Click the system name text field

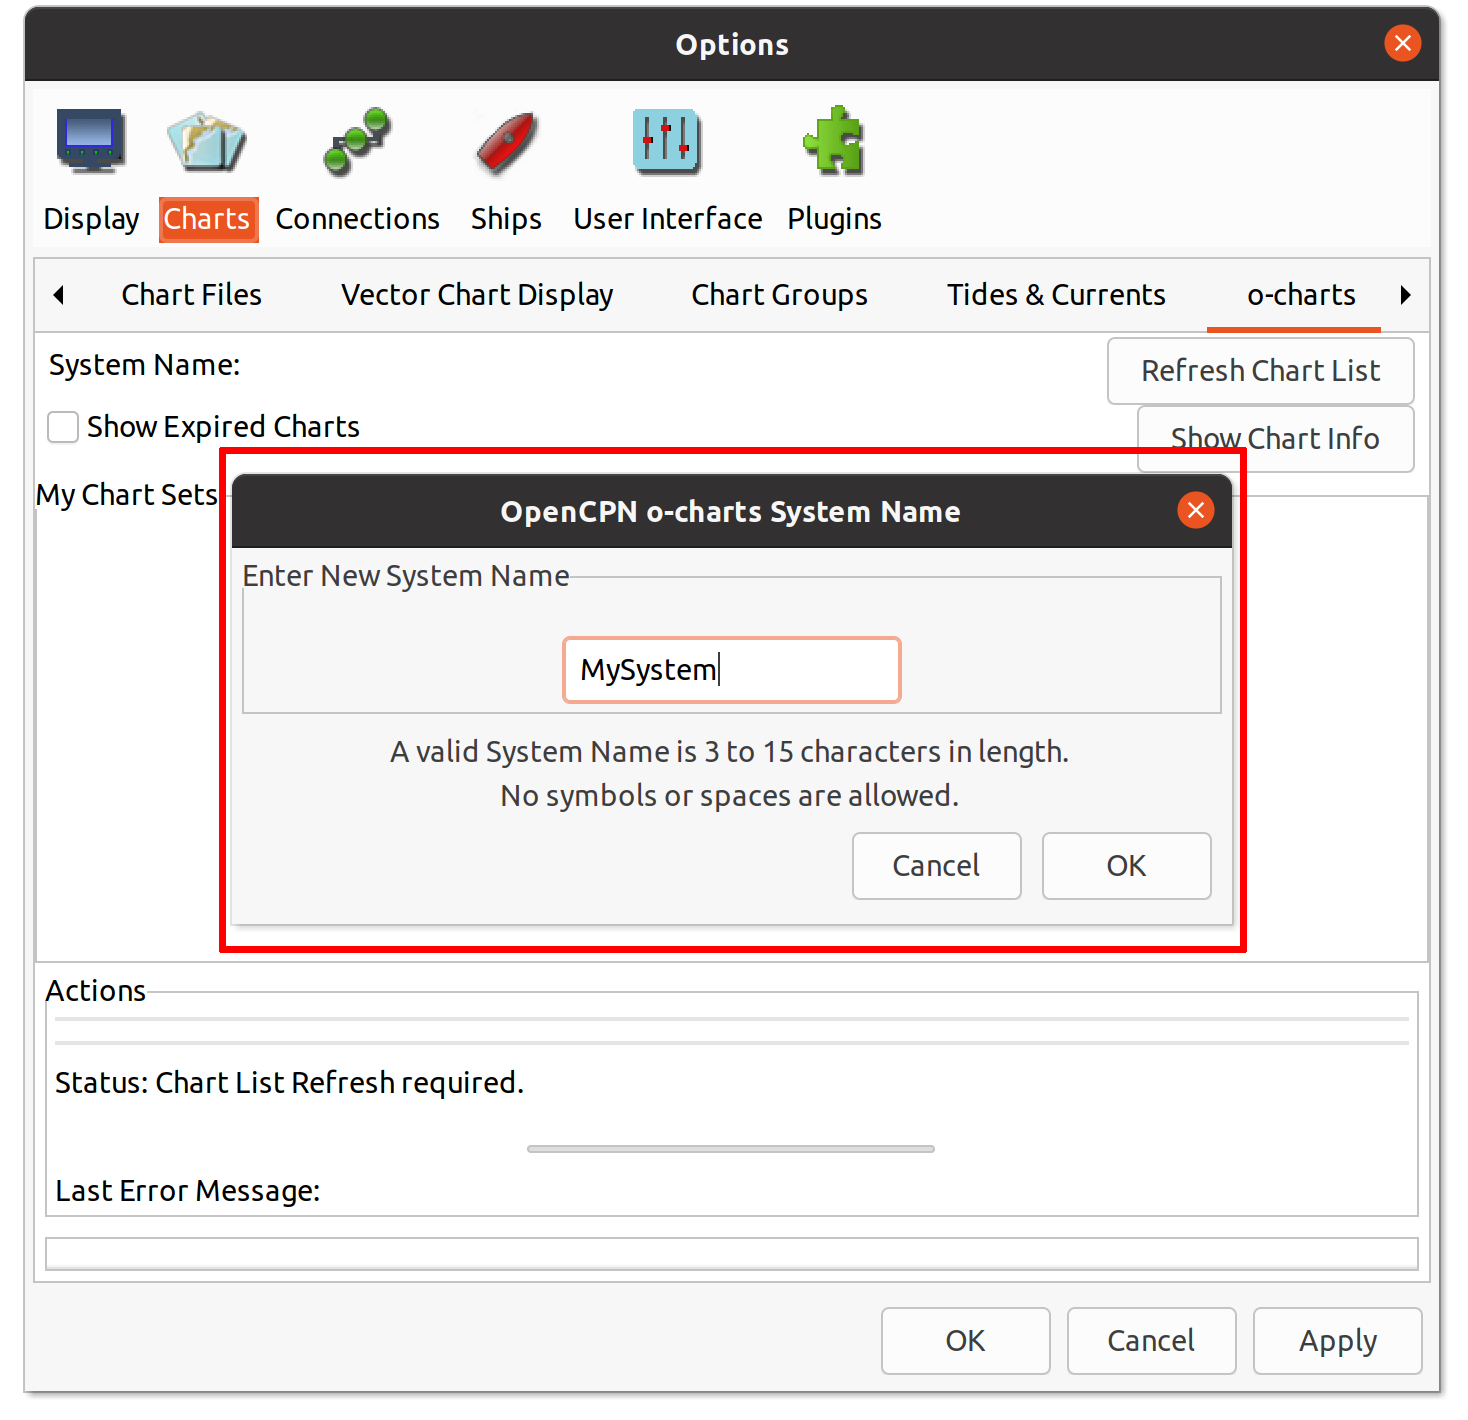pos(731,670)
